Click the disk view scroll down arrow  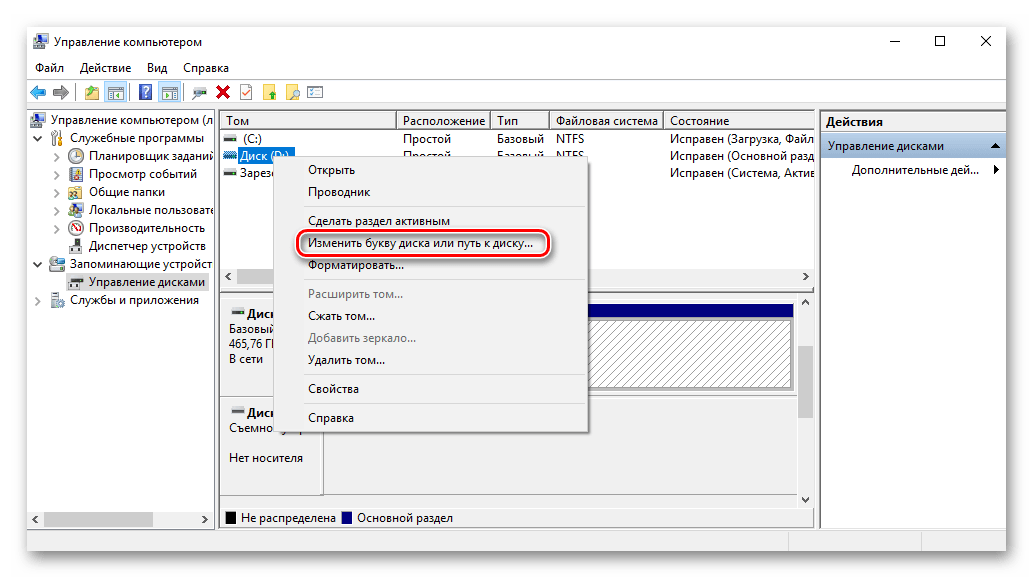pyautogui.click(x=805, y=500)
